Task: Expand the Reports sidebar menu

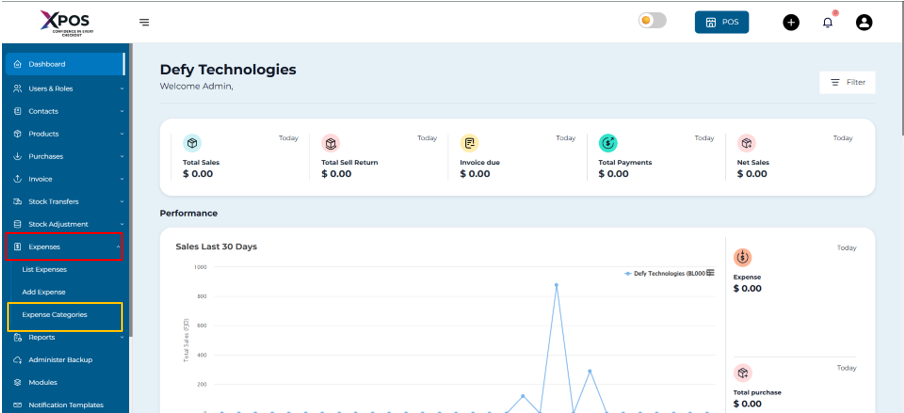Action: 63,338
